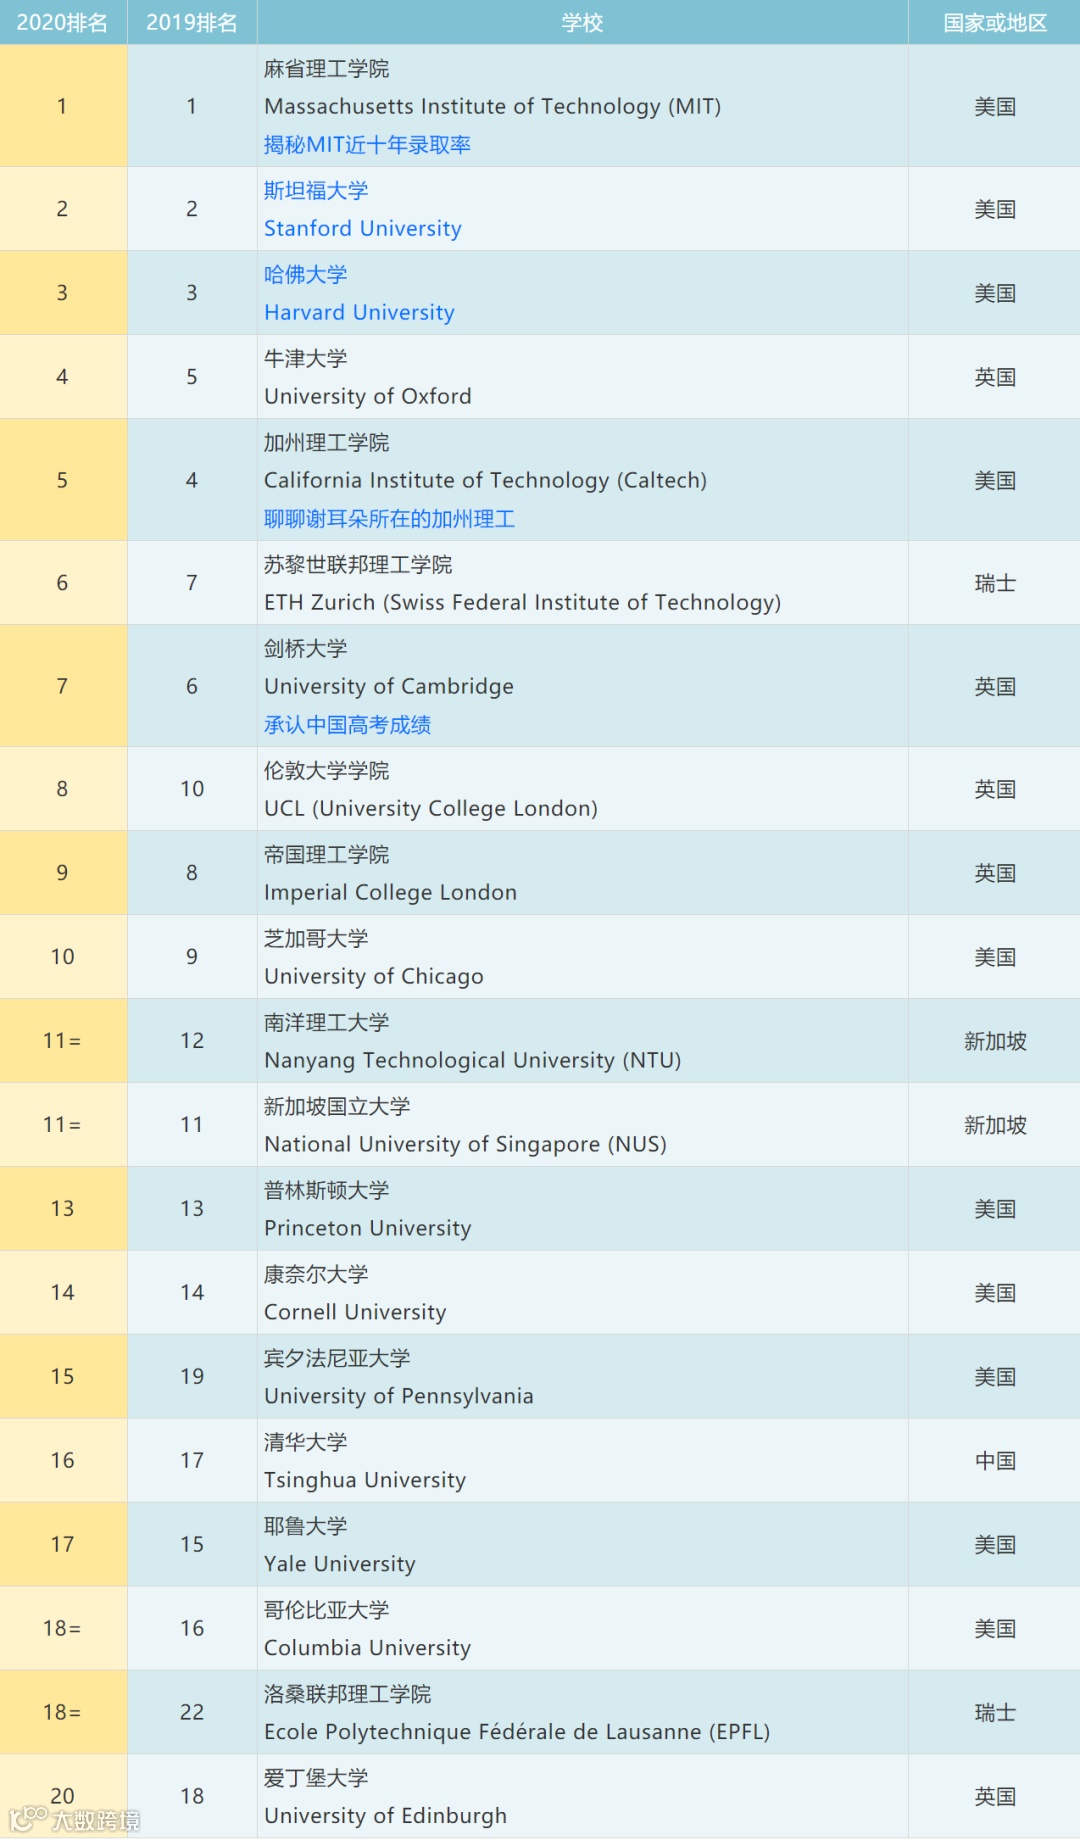Screen dimensions: 1080x1840
Task: Select the text 哥伦比亚大学
Action: point(326,1611)
